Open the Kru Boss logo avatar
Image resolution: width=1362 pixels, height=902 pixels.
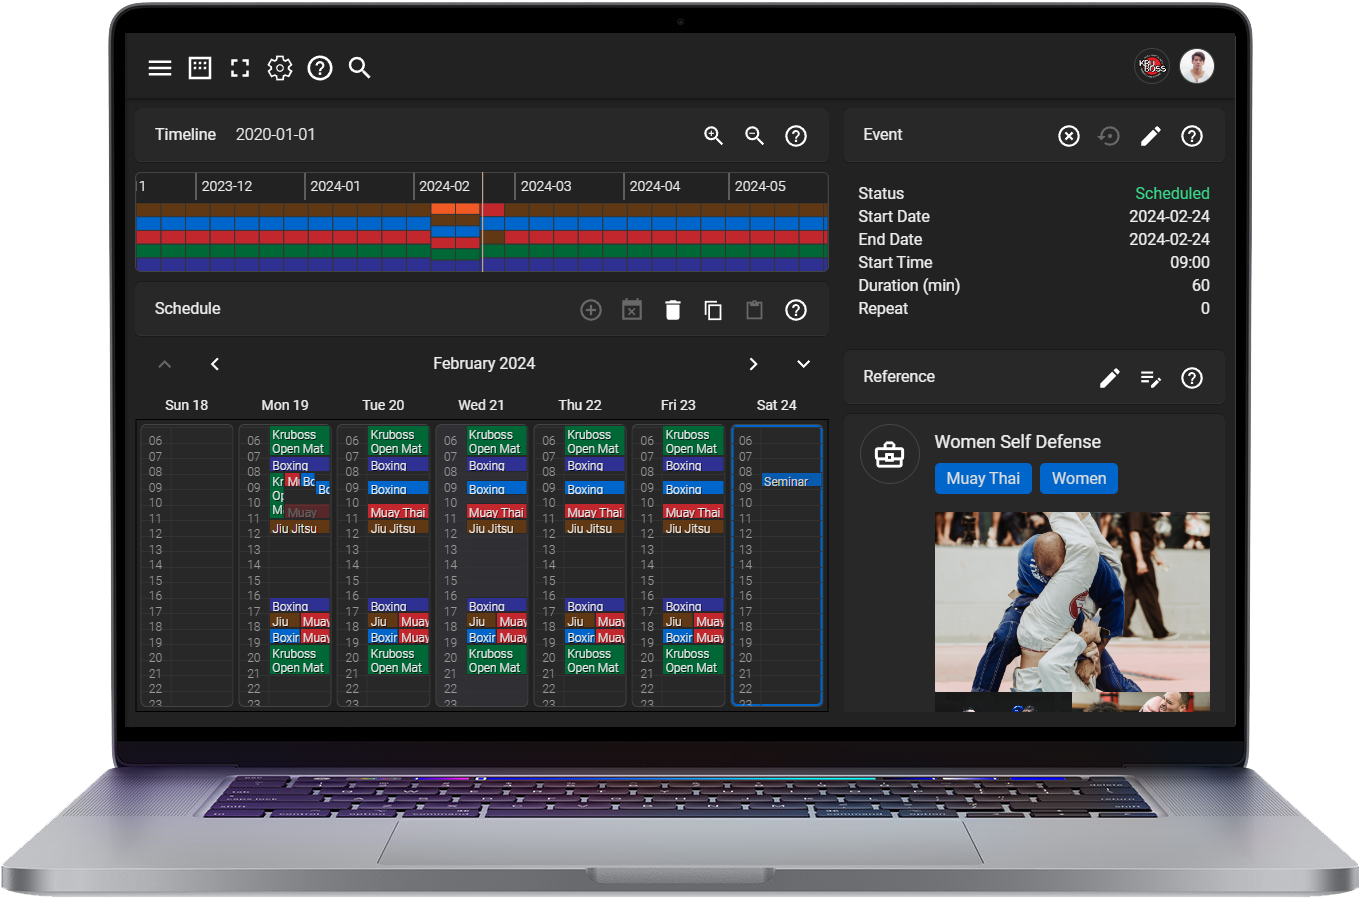tap(1152, 67)
